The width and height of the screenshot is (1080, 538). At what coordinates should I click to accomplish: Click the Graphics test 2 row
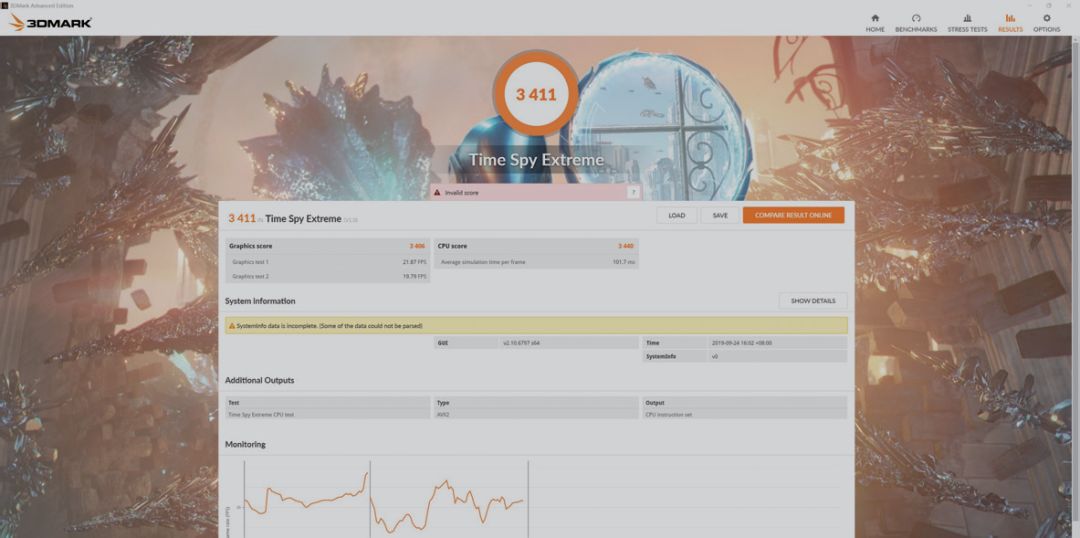click(327, 276)
